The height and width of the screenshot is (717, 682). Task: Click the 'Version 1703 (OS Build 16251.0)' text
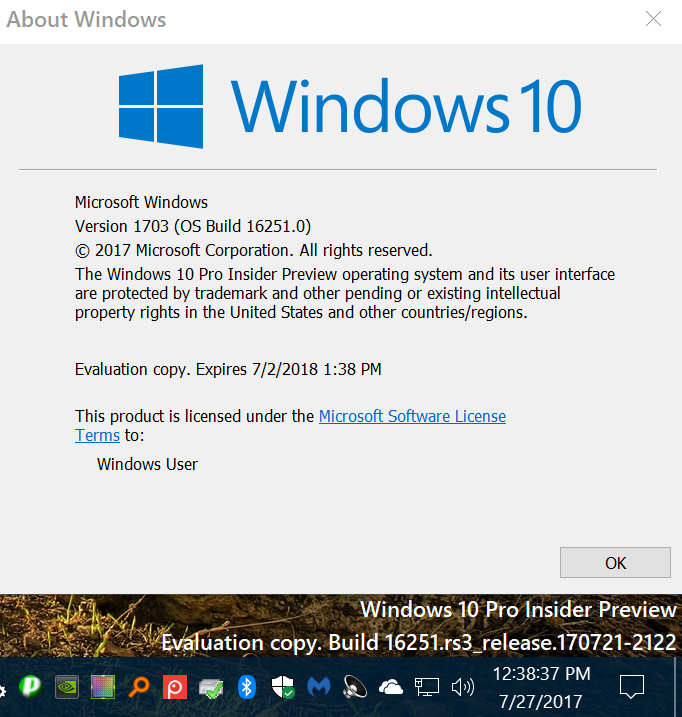click(193, 226)
